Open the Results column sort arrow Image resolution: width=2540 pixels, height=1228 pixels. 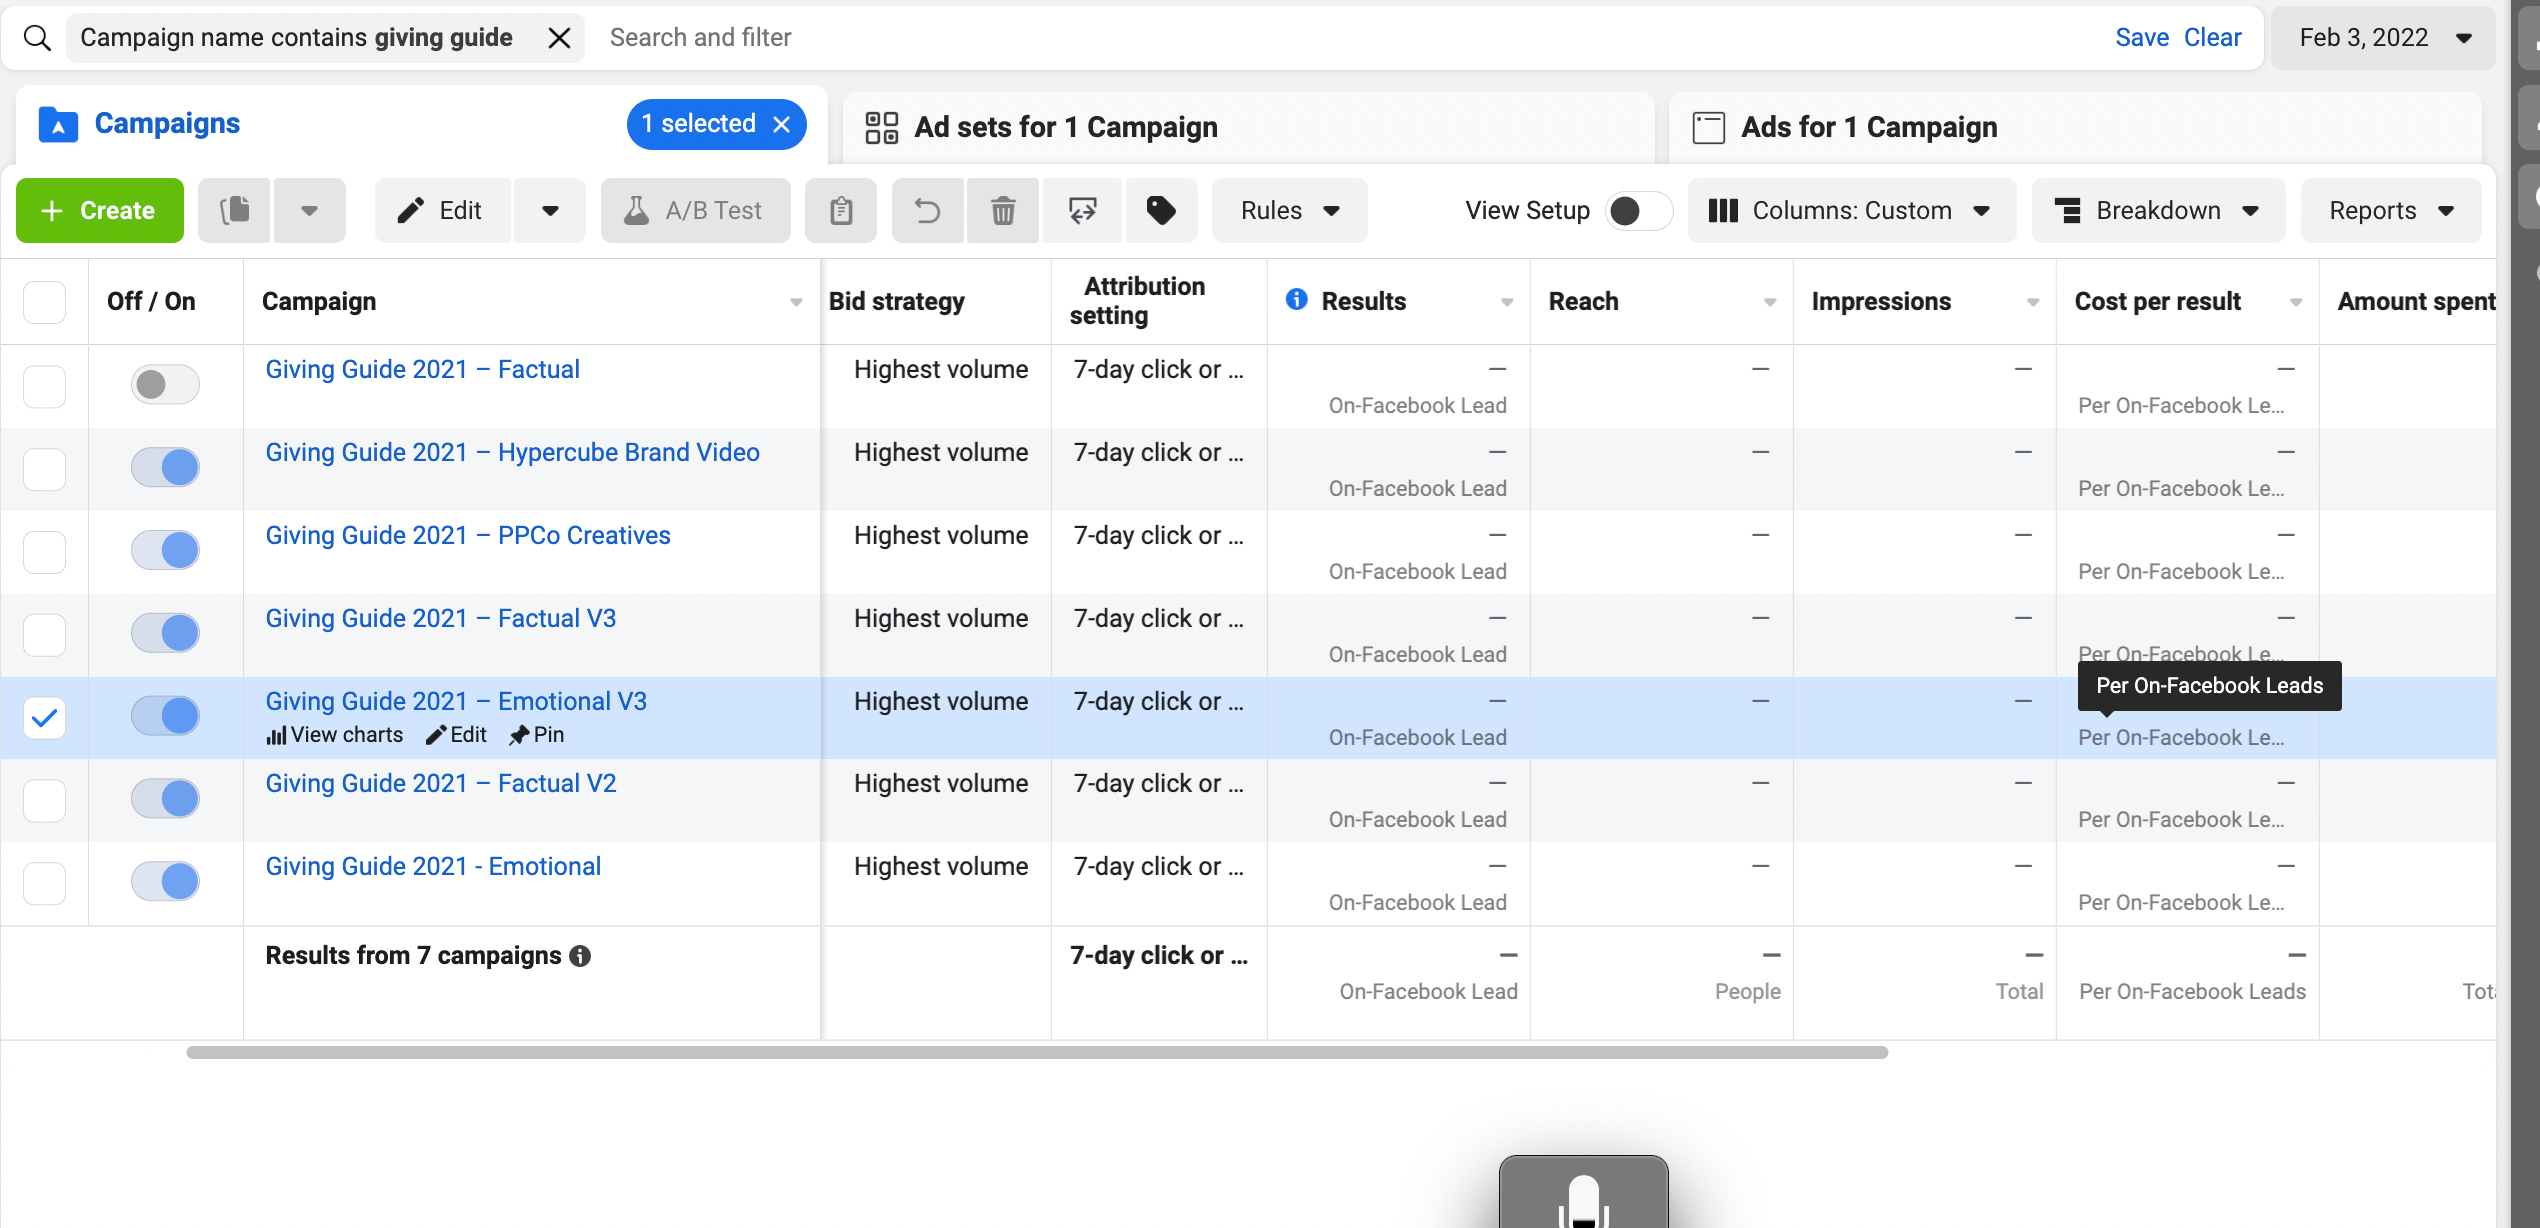1507,302
